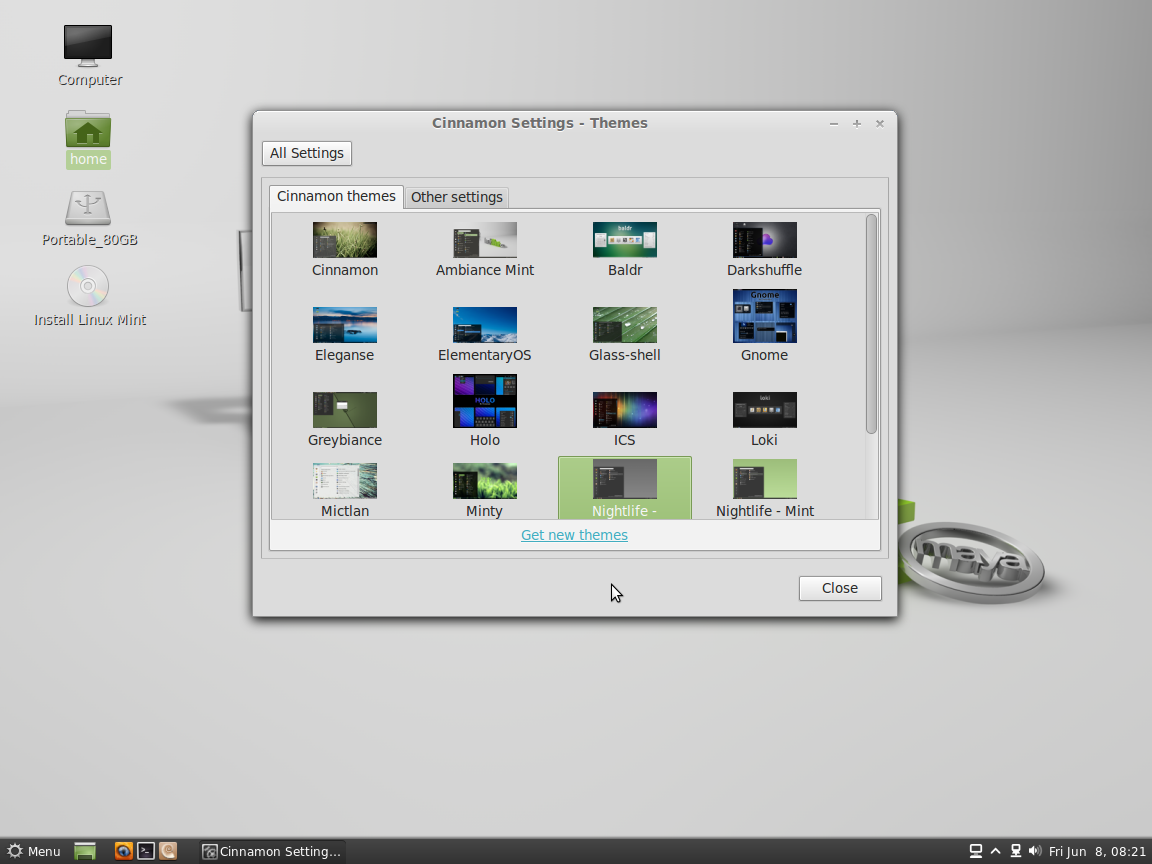Select the Nightlife - Mint theme
This screenshot has width=1152, height=864.
[x=764, y=489]
